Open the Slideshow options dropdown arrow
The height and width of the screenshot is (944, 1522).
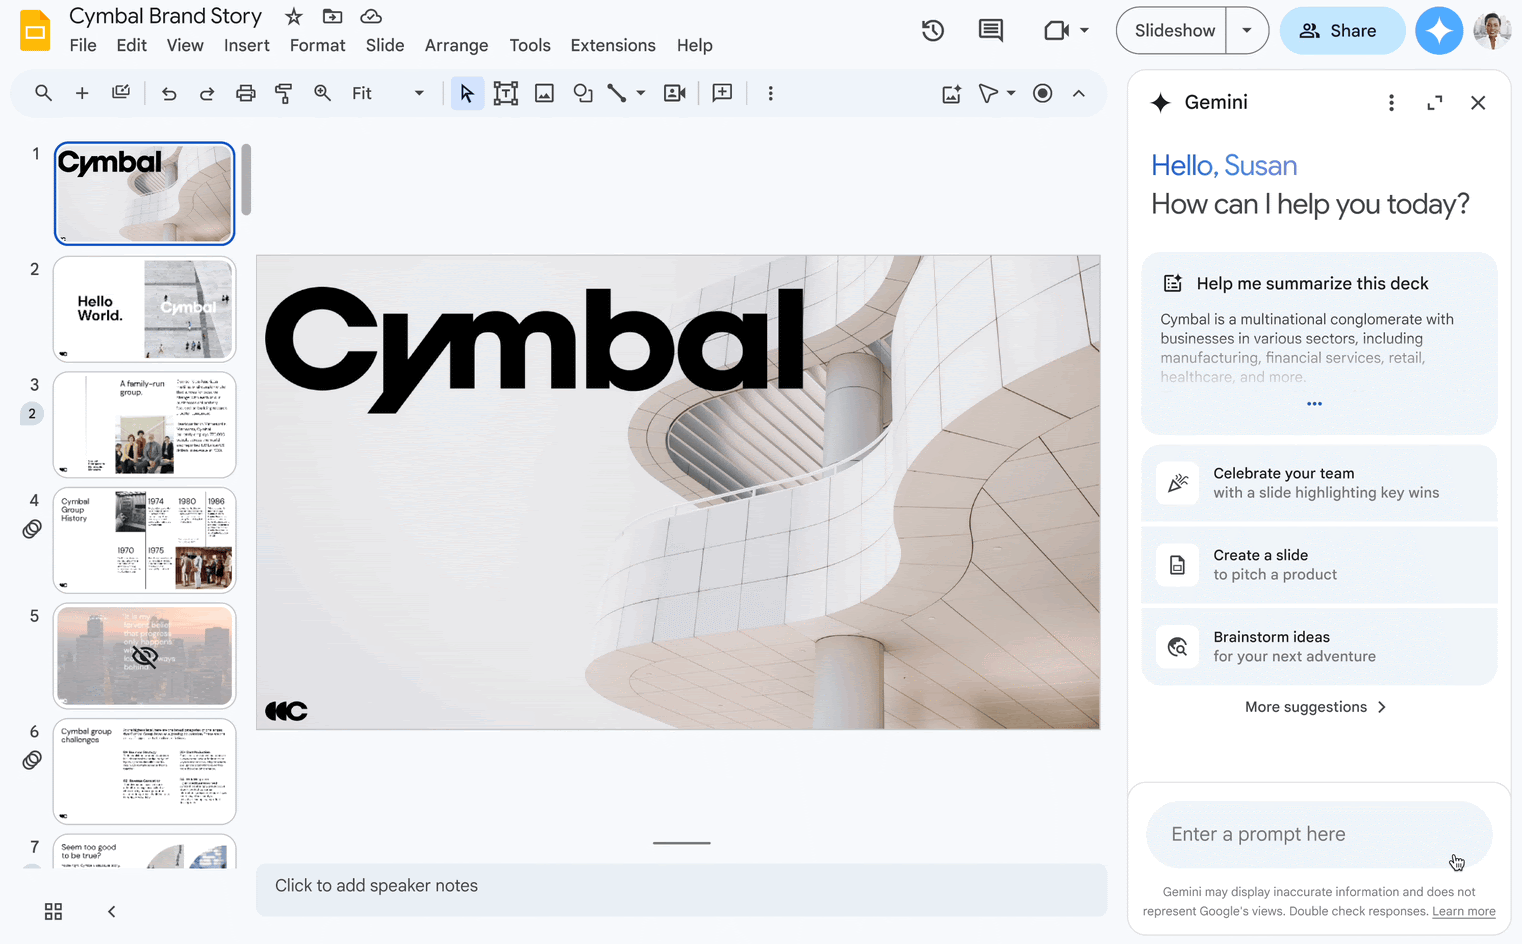(x=1247, y=30)
